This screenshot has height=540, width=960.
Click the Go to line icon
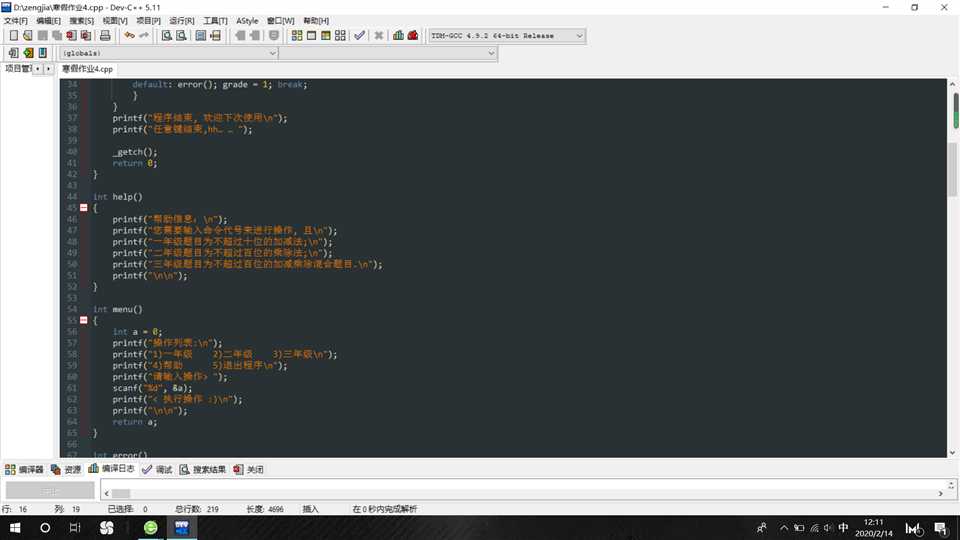click(216, 36)
